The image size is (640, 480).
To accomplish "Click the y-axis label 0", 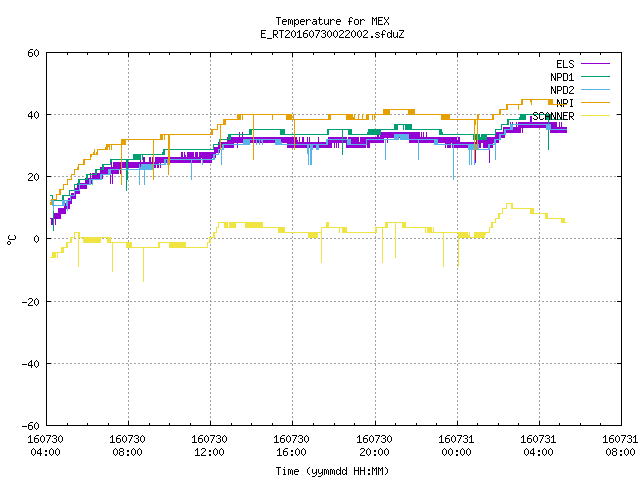I will point(36,239).
